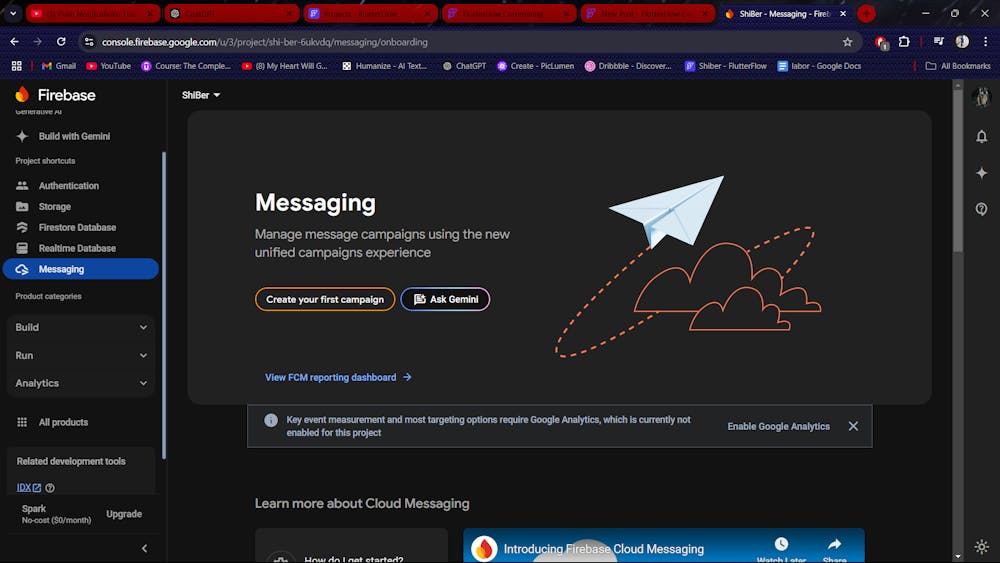Select ShiBer Messaging Firebase tab
The image size is (1000, 563).
pos(785,13)
